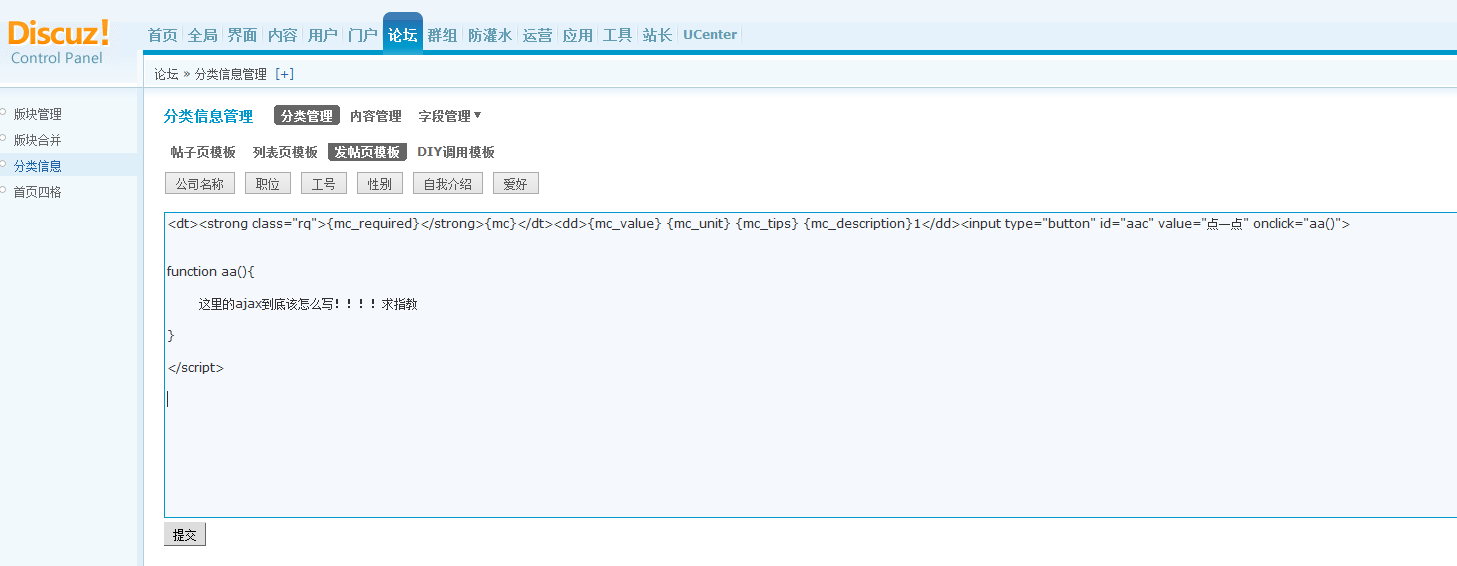This screenshot has width=1457, height=566.
Task: Insert the 公司名称 field button
Action: (200, 184)
